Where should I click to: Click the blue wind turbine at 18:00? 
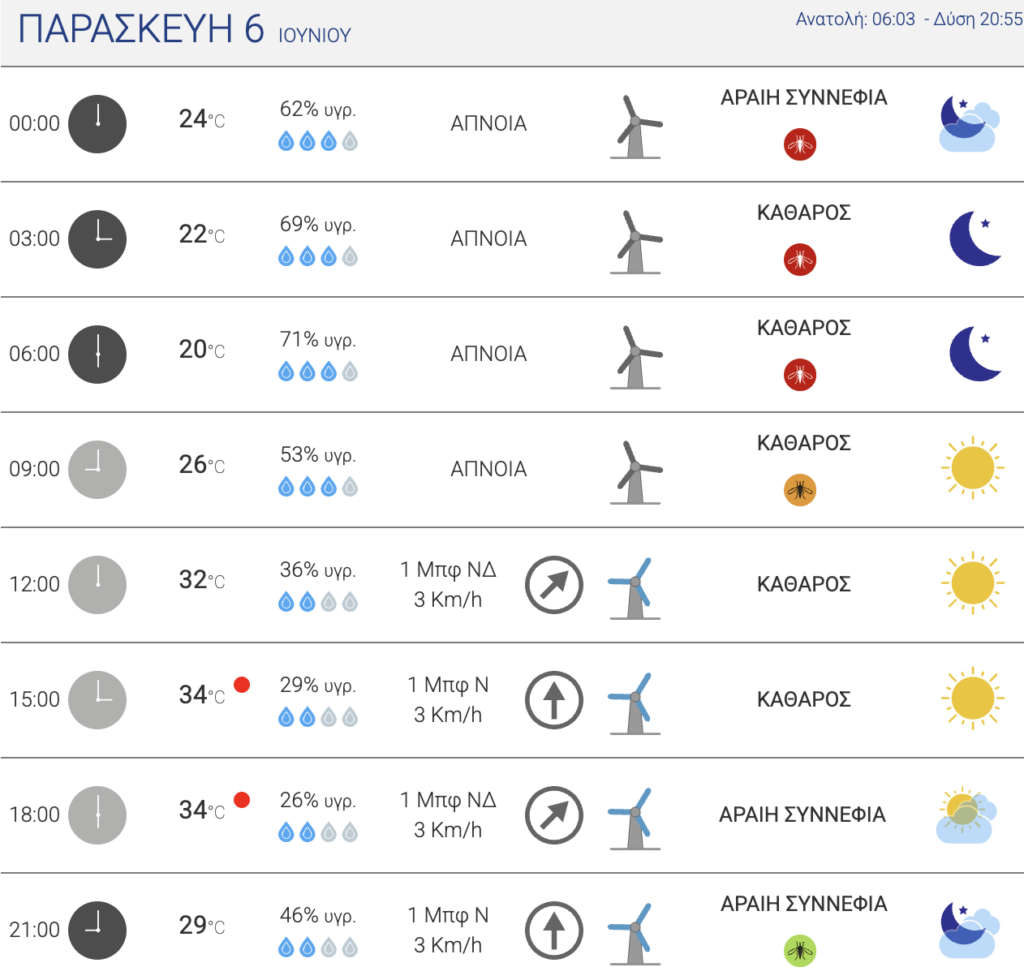634,819
